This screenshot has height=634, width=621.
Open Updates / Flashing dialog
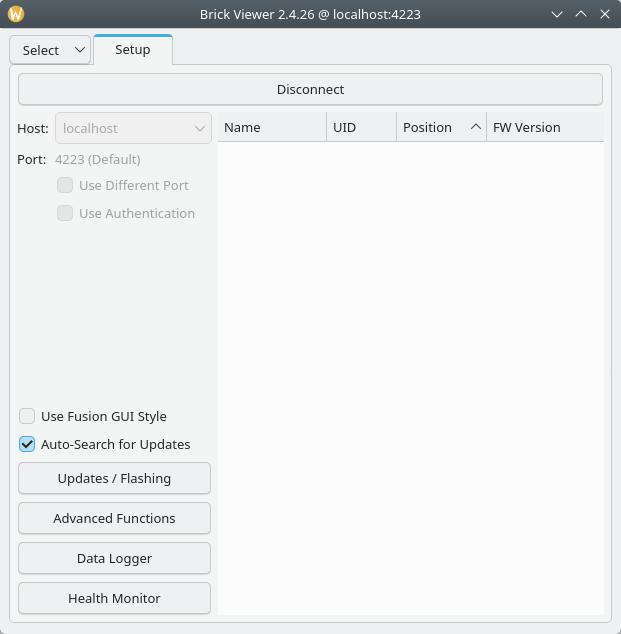(114, 478)
